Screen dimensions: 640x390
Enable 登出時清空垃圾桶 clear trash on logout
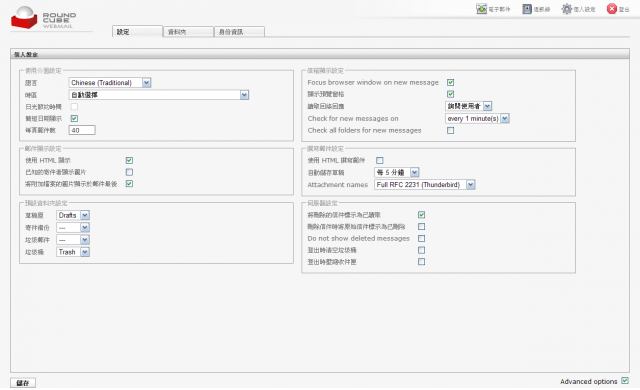point(422,250)
